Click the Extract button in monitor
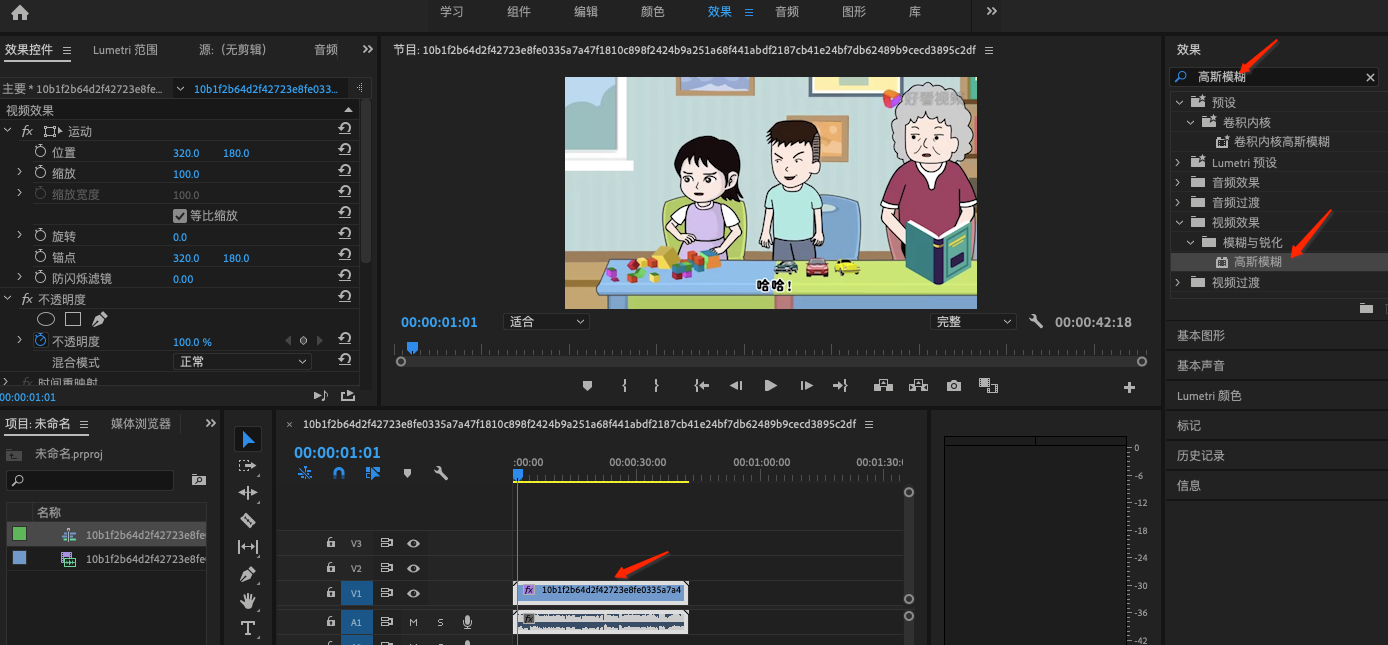Screen dimensions: 1388x645 pos(918,385)
